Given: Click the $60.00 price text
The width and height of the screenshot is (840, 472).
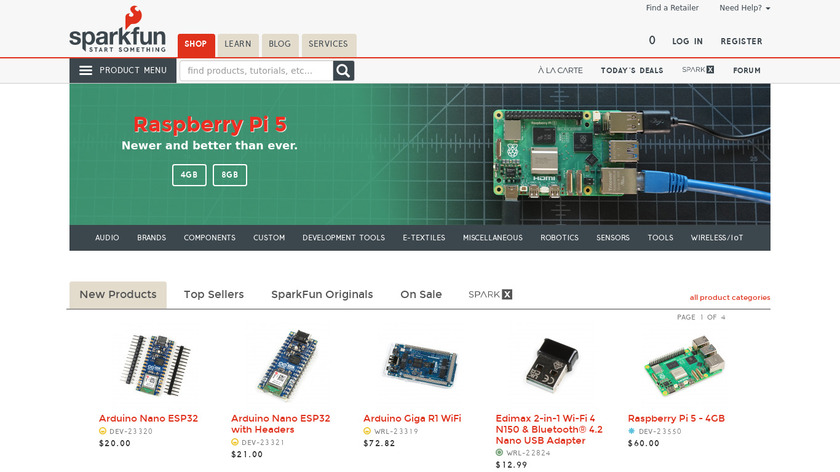Looking at the screenshot, I should (644, 444).
